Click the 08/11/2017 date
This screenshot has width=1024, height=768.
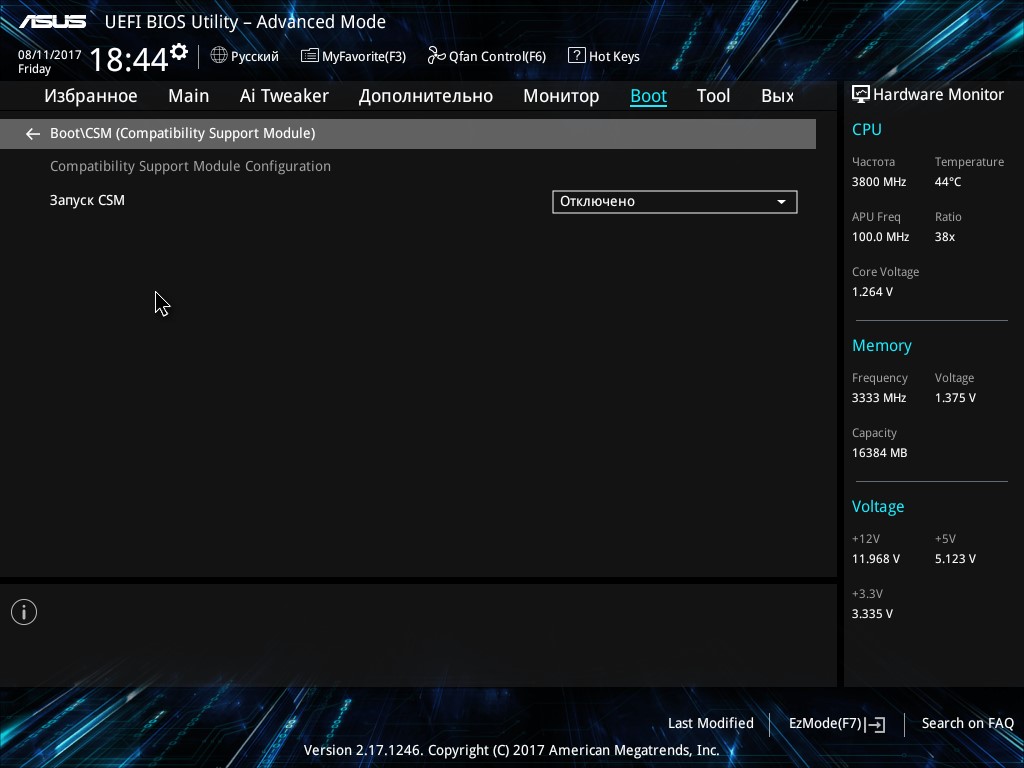(50, 55)
